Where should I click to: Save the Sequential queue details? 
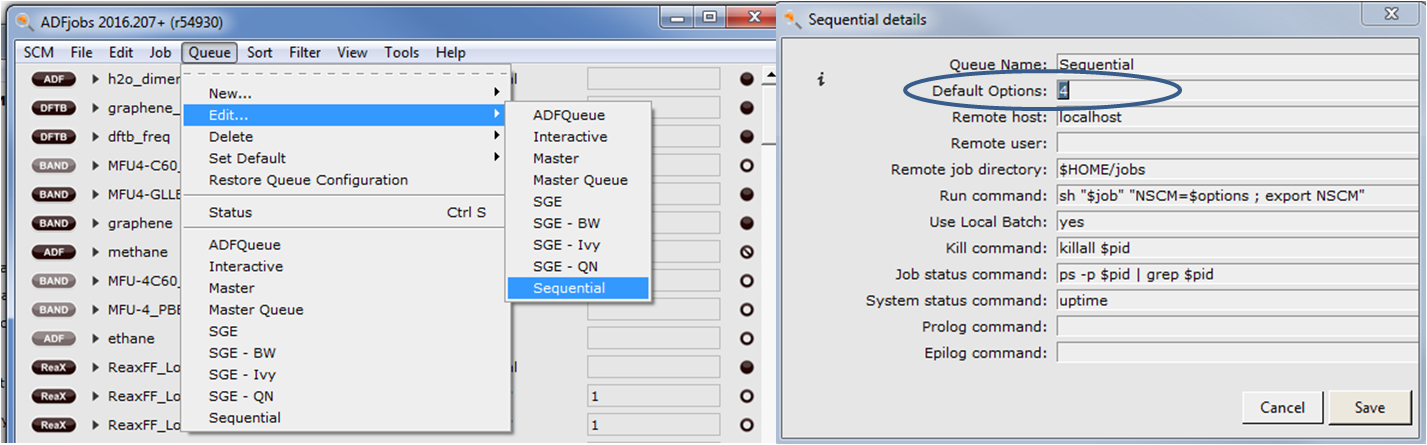click(1369, 407)
